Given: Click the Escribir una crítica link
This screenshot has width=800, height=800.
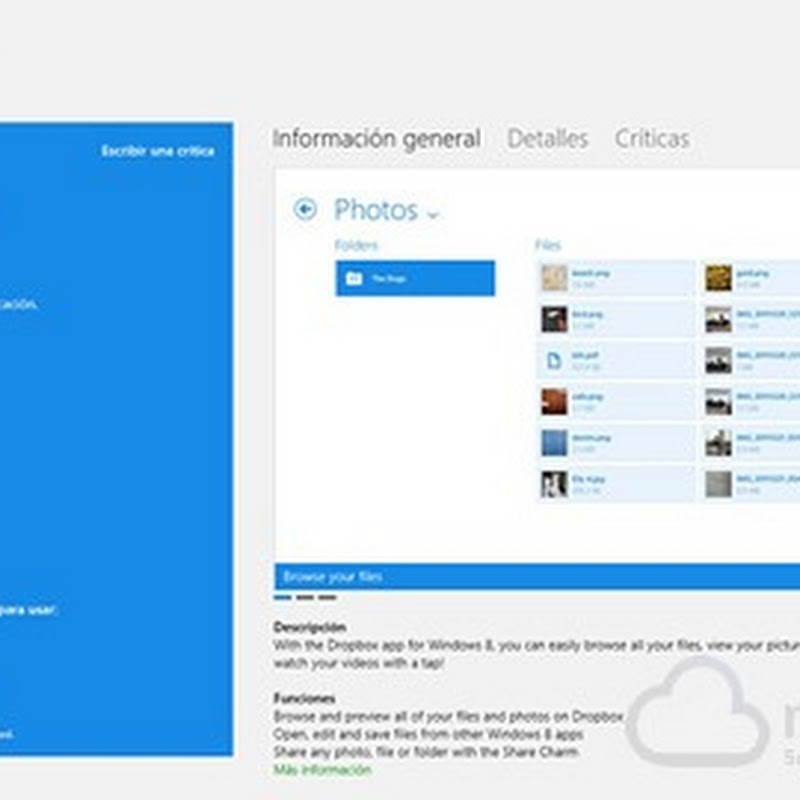Looking at the screenshot, I should pyautogui.click(x=158, y=151).
